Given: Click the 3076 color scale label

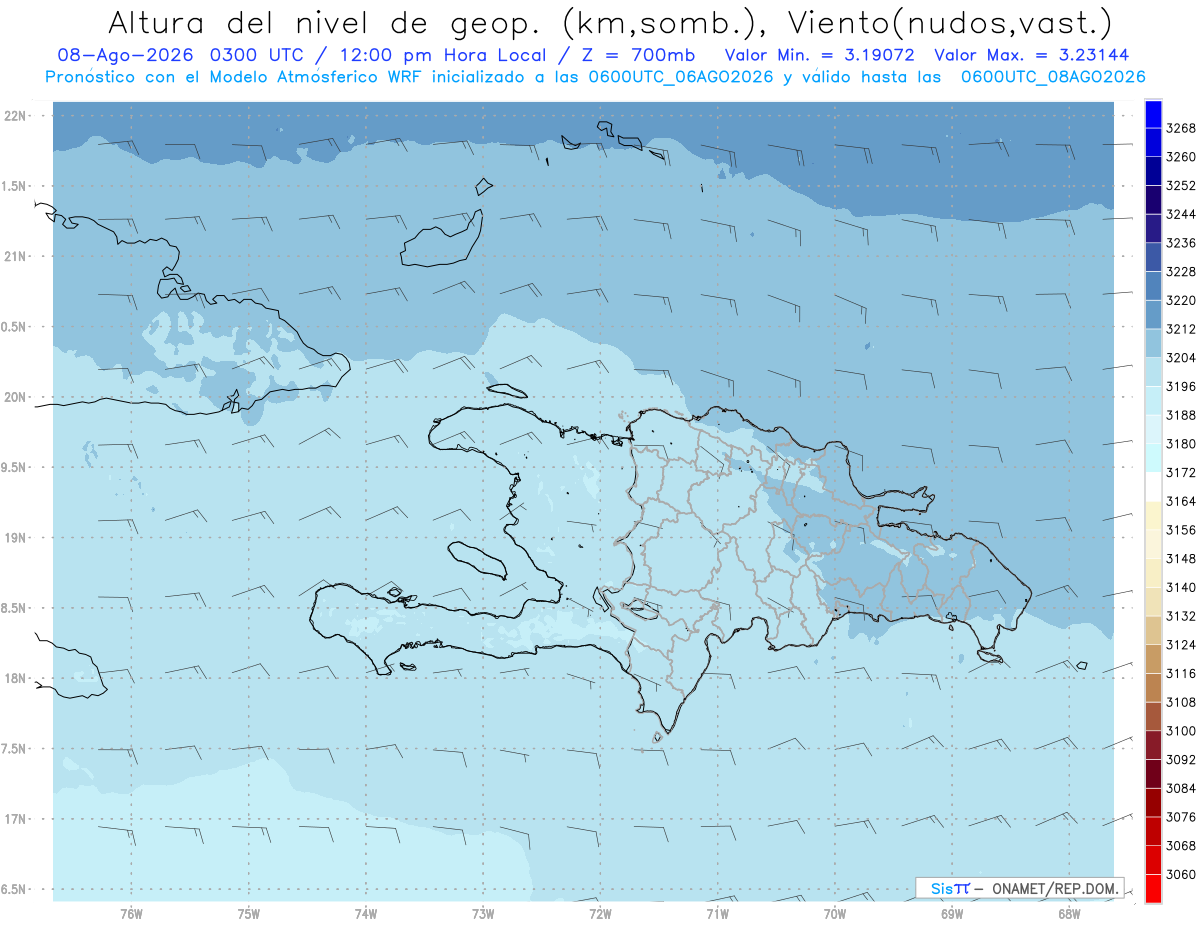Looking at the screenshot, I should [x=1181, y=817].
